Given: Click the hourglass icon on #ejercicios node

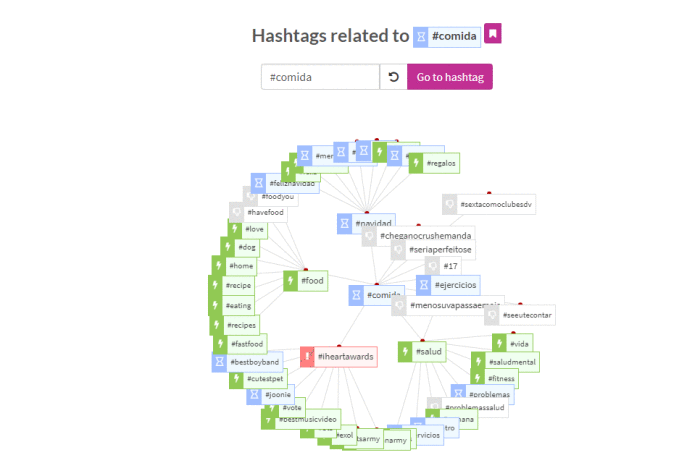Looking at the screenshot, I should (x=424, y=286).
